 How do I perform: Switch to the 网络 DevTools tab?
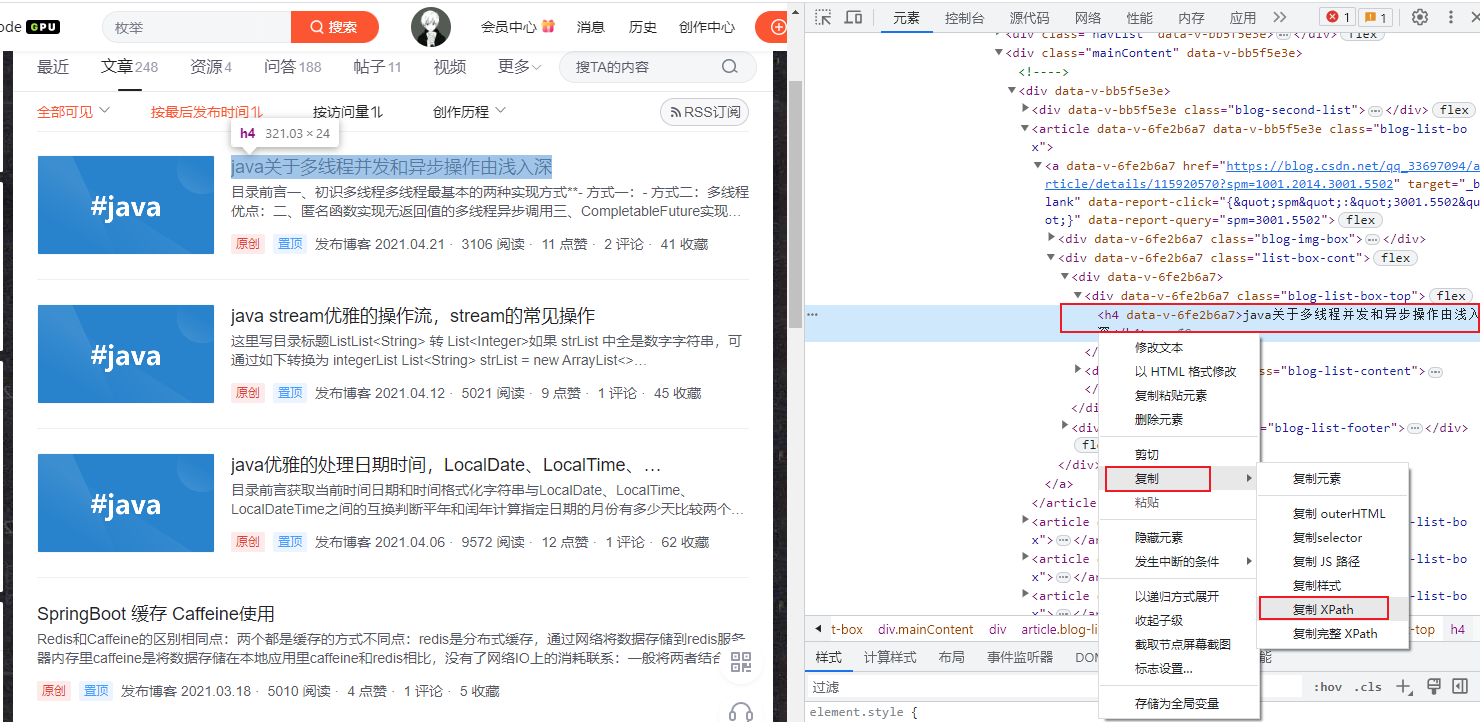pyautogui.click(x=1088, y=18)
